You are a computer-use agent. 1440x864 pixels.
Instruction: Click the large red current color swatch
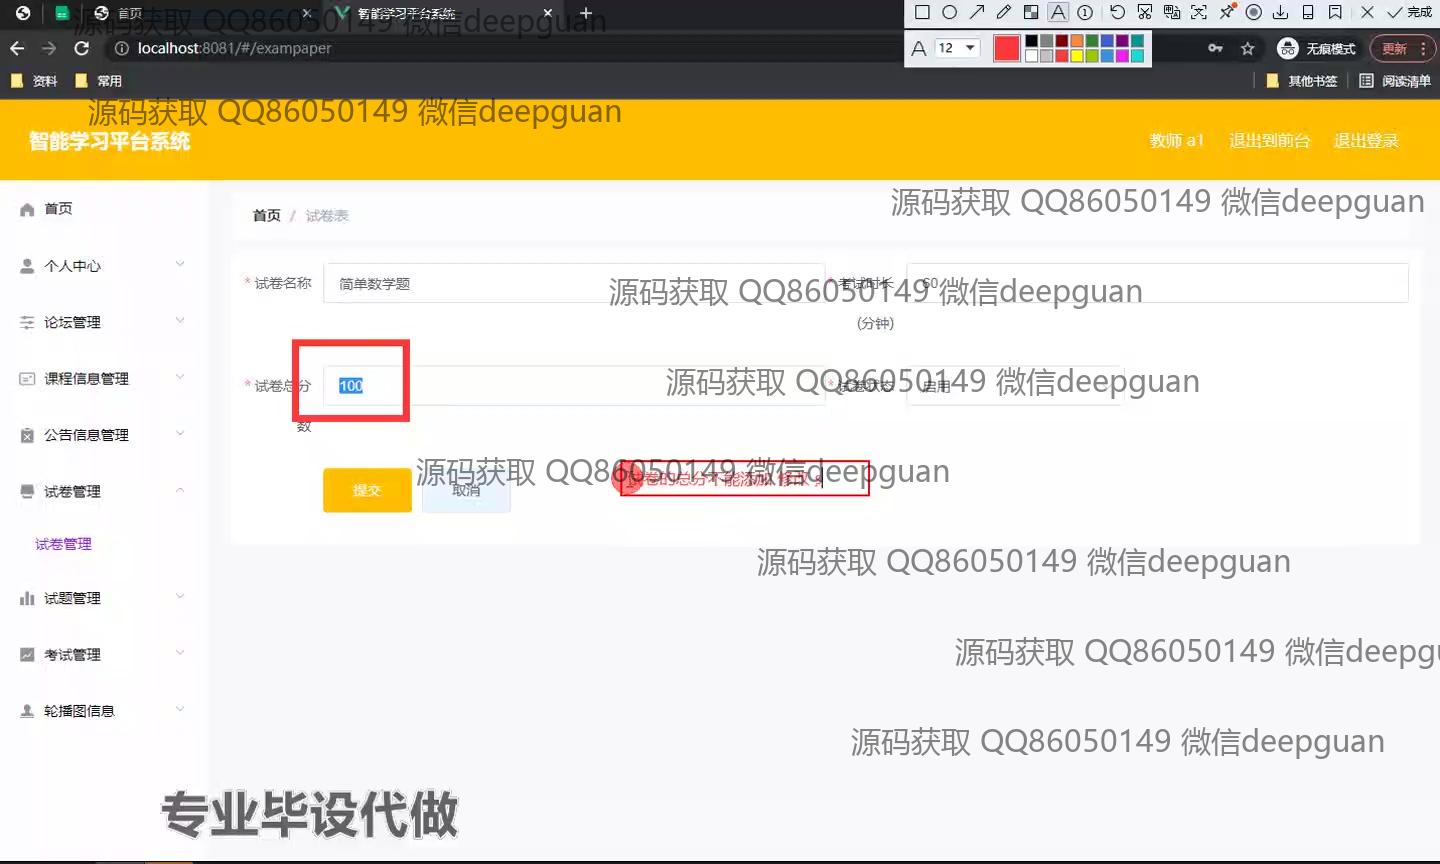(x=1007, y=48)
